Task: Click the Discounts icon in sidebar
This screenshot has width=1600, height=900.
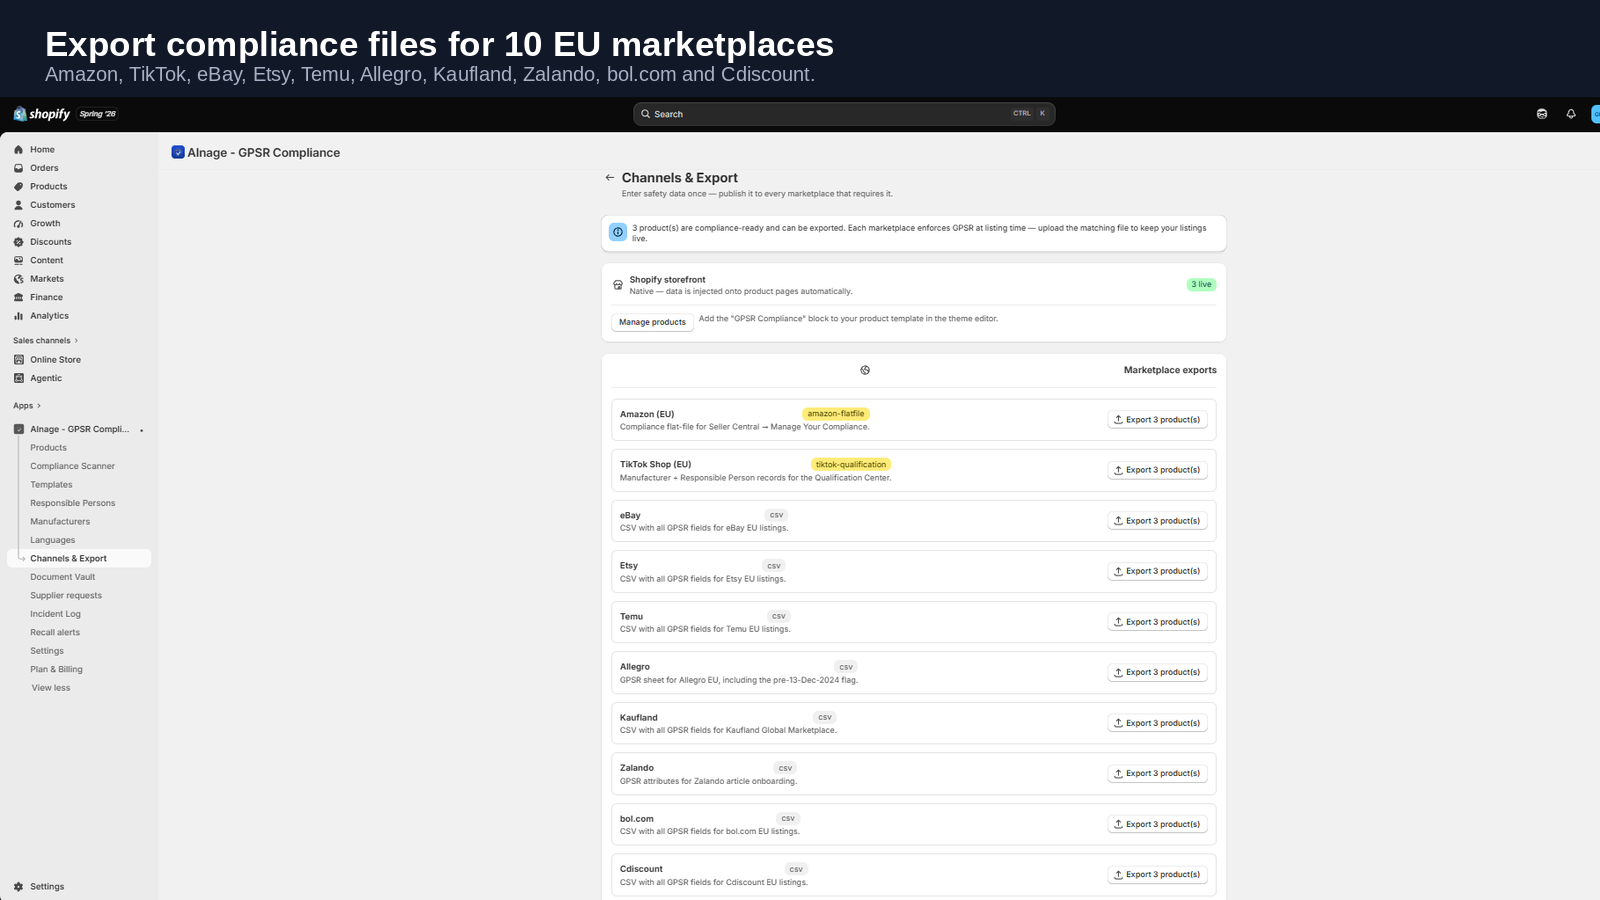Action: [x=18, y=242]
